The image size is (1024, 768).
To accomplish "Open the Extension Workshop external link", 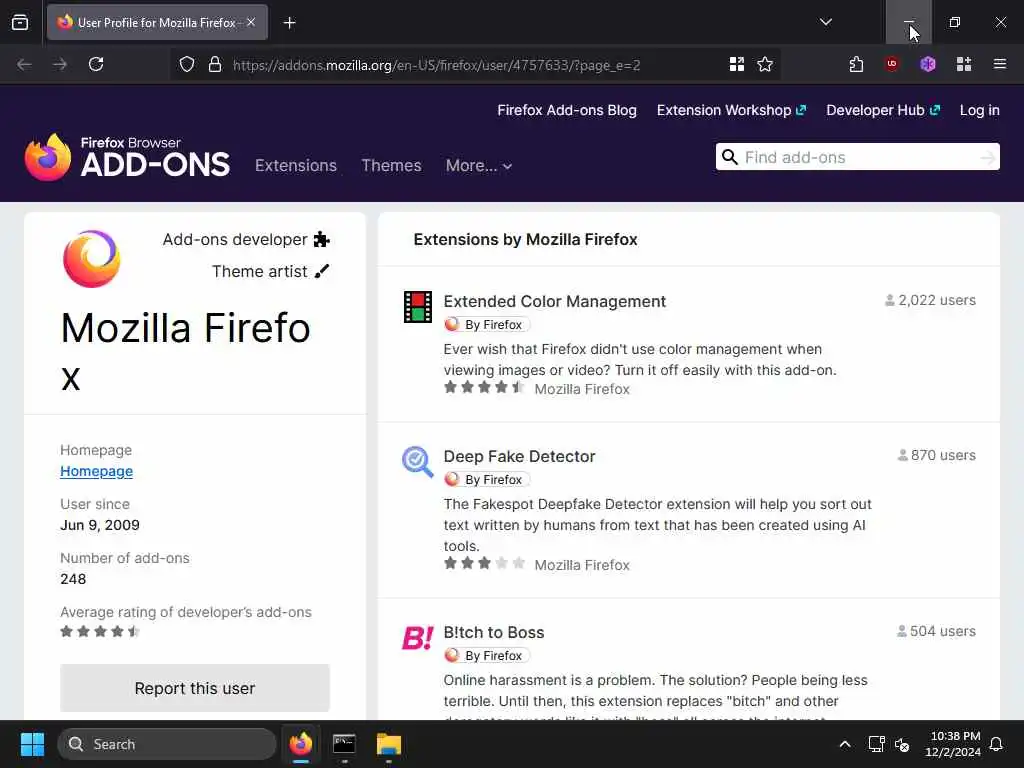I will click(731, 110).
